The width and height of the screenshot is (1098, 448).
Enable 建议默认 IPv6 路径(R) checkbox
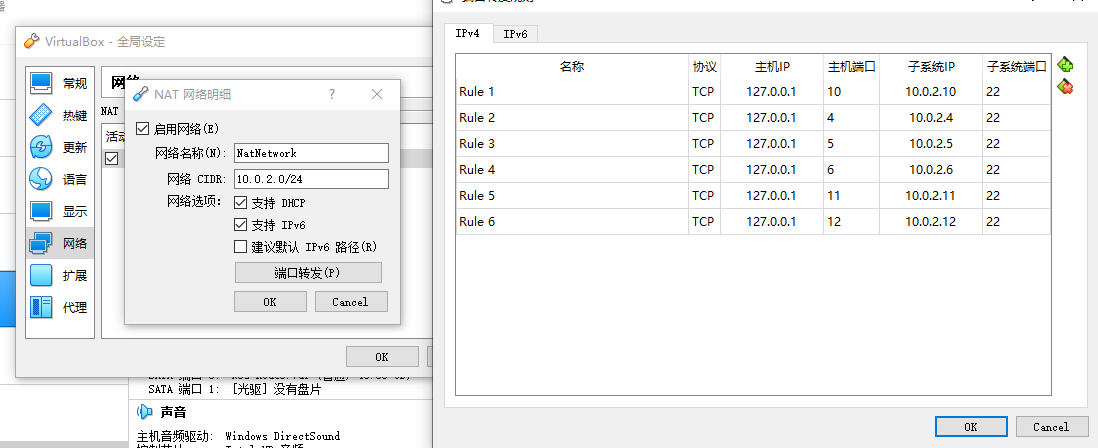tap(240, 246)
